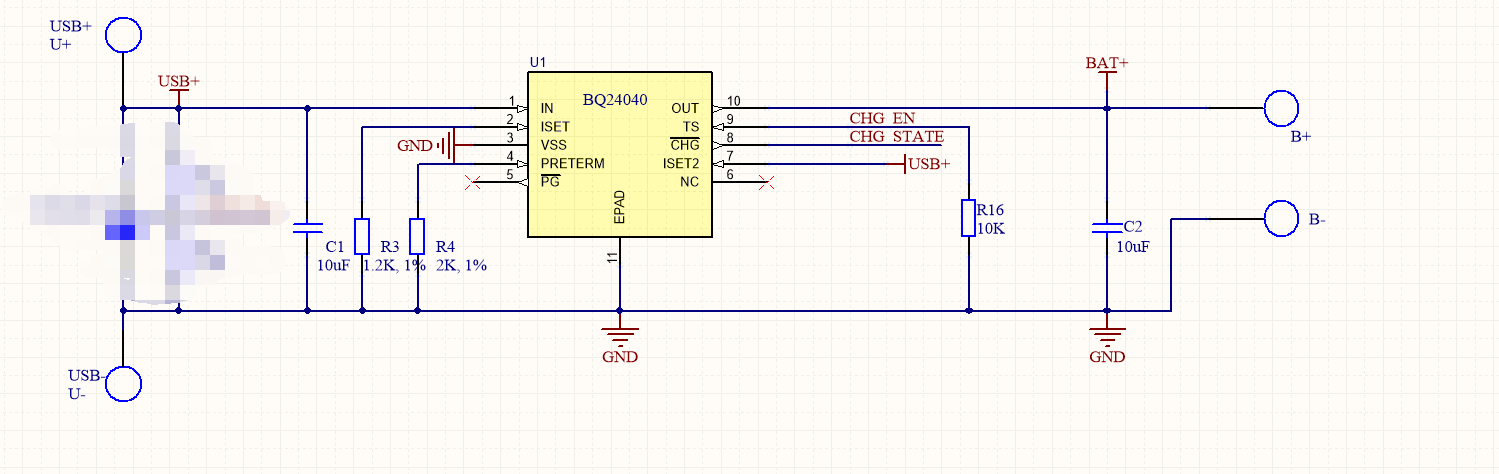Click the 10uF value under C1

[331, 265]
